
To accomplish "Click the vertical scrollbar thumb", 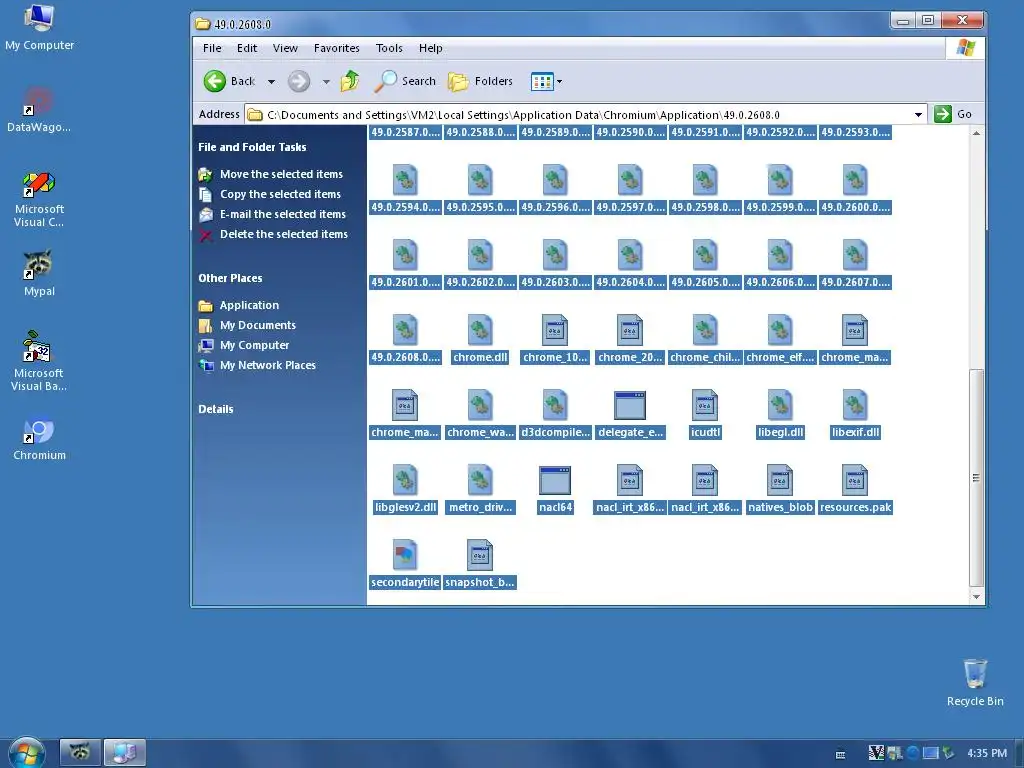I will point(976,477).
